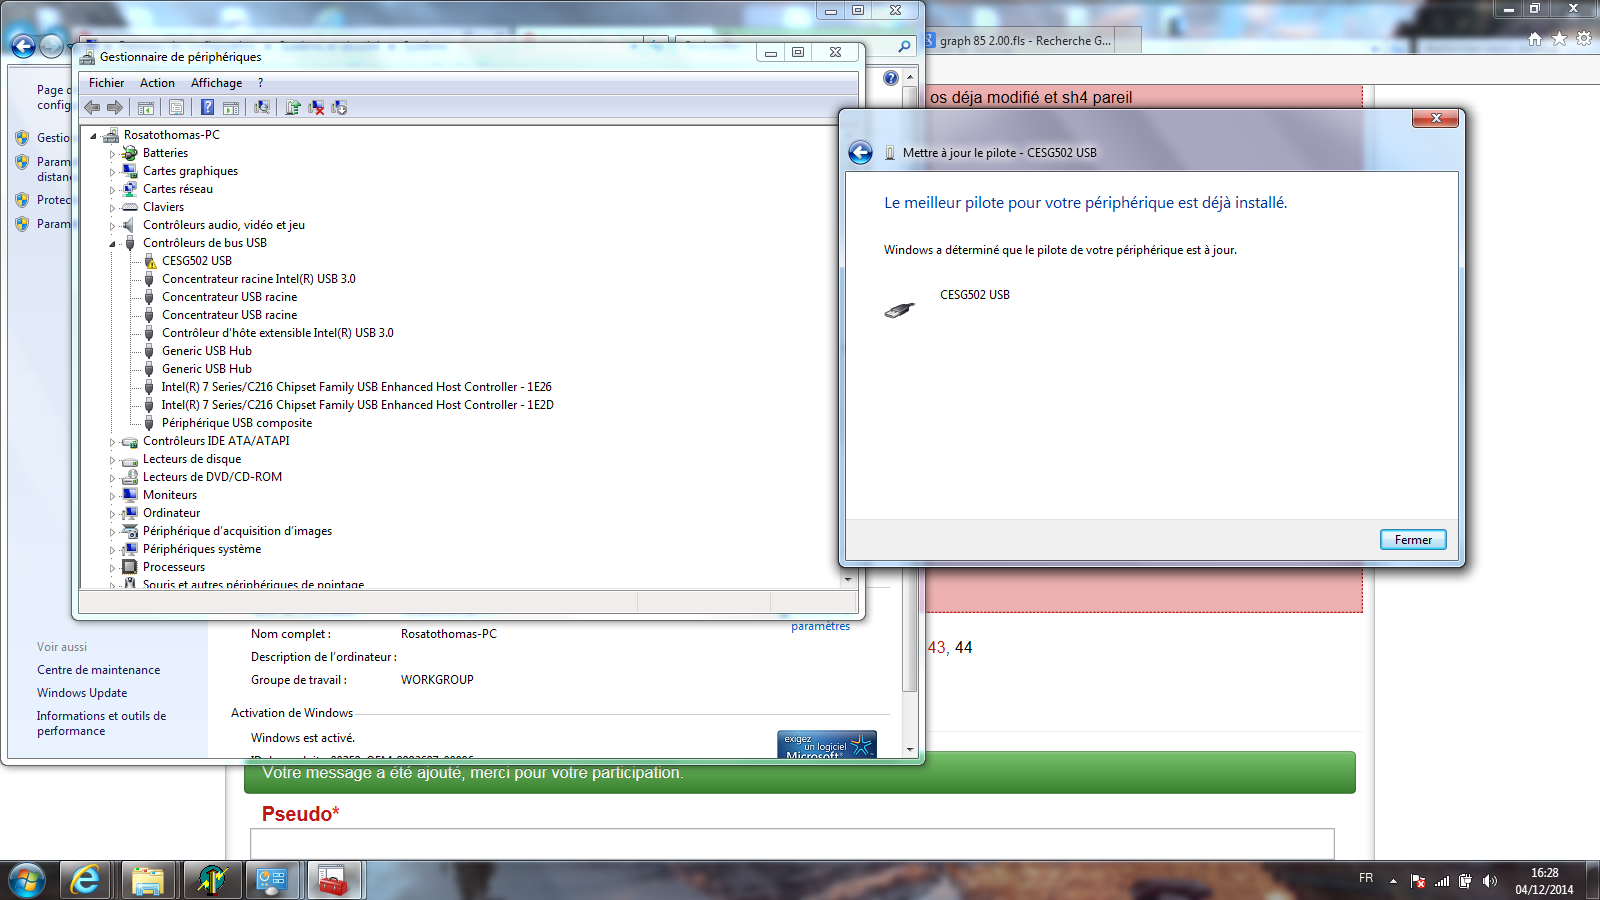
Task: Click page 43 link on the web page
Action: point(936,648)
